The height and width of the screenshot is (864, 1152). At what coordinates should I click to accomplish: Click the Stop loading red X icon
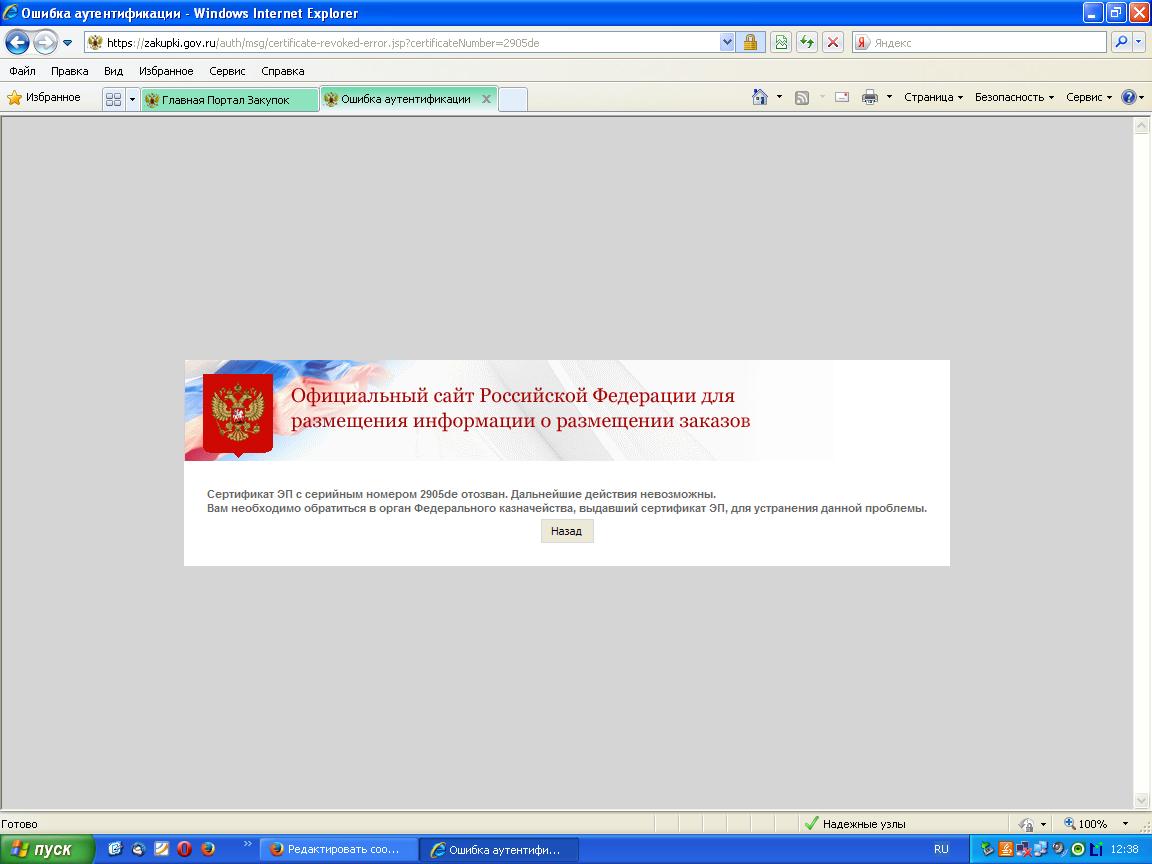coord(831,42)
